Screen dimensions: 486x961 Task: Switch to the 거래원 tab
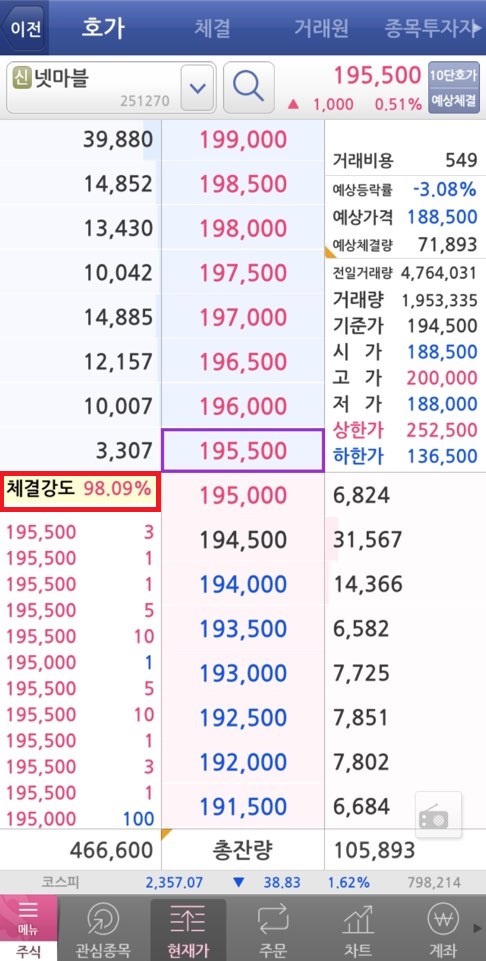(321, 28)
